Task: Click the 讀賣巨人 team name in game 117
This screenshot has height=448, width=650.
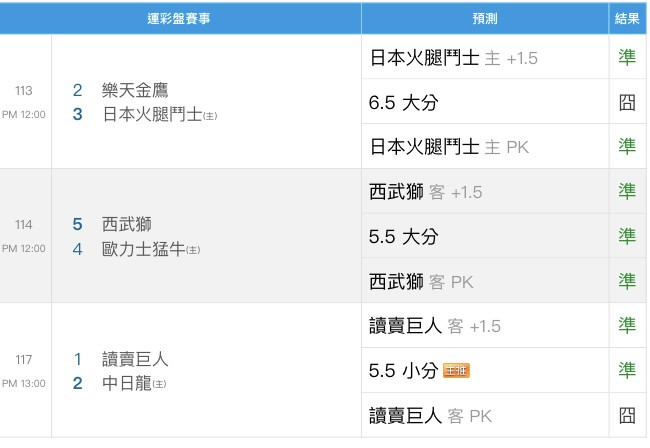Action: pos(134,359)
